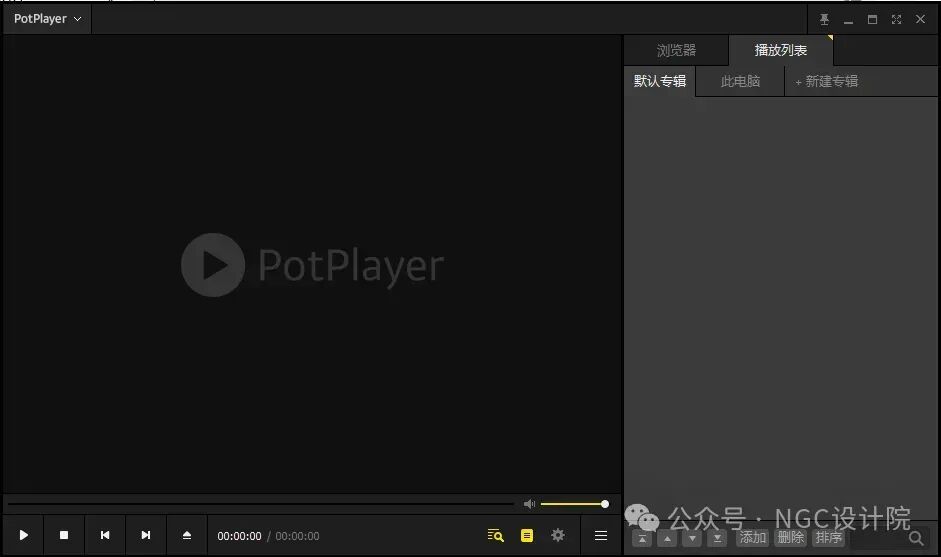Open the hamburger menu in control bar
The width and height of the screenshot is (941, 557).
coord(601,535)
